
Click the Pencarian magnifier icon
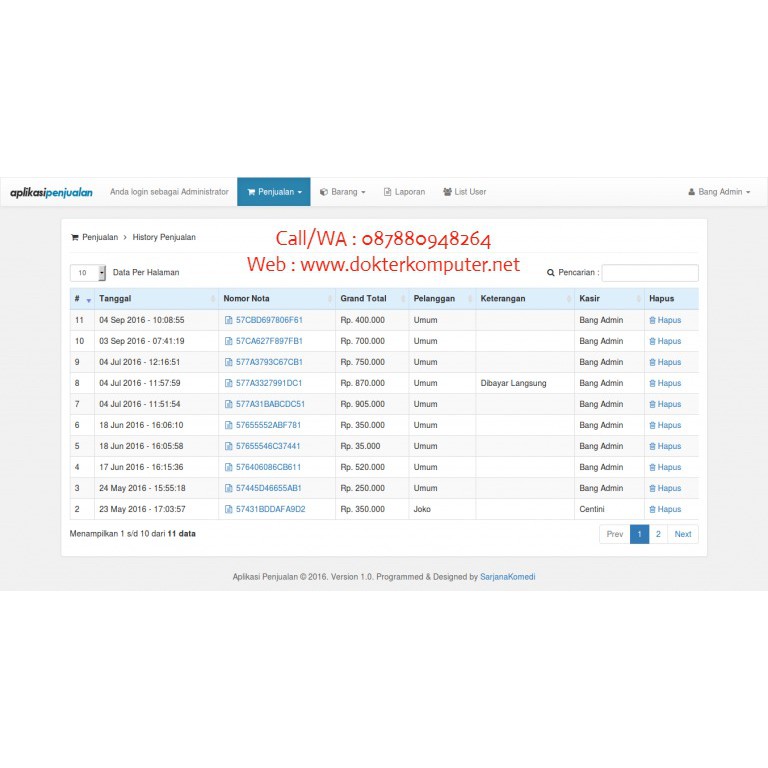(x=551, y=273)
